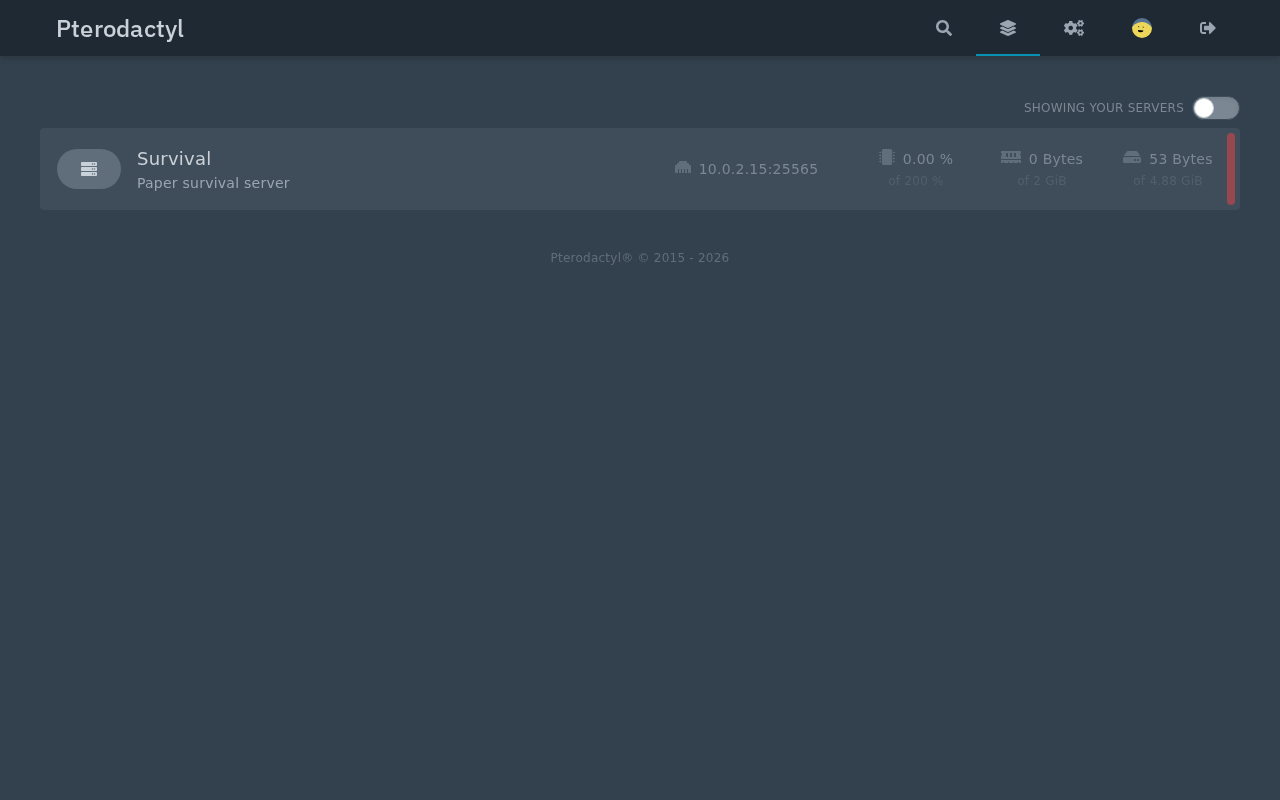Click the address 10.0.2.15:25565
Viewport: 1280px width, 800px height.
click(758, 169)
